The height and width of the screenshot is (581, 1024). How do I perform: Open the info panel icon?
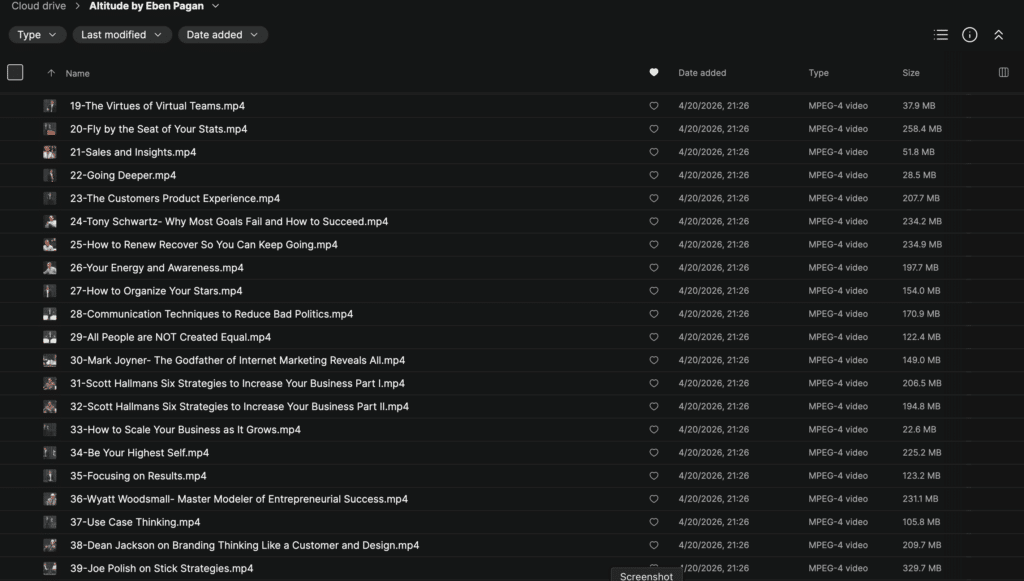click(969, 35)
